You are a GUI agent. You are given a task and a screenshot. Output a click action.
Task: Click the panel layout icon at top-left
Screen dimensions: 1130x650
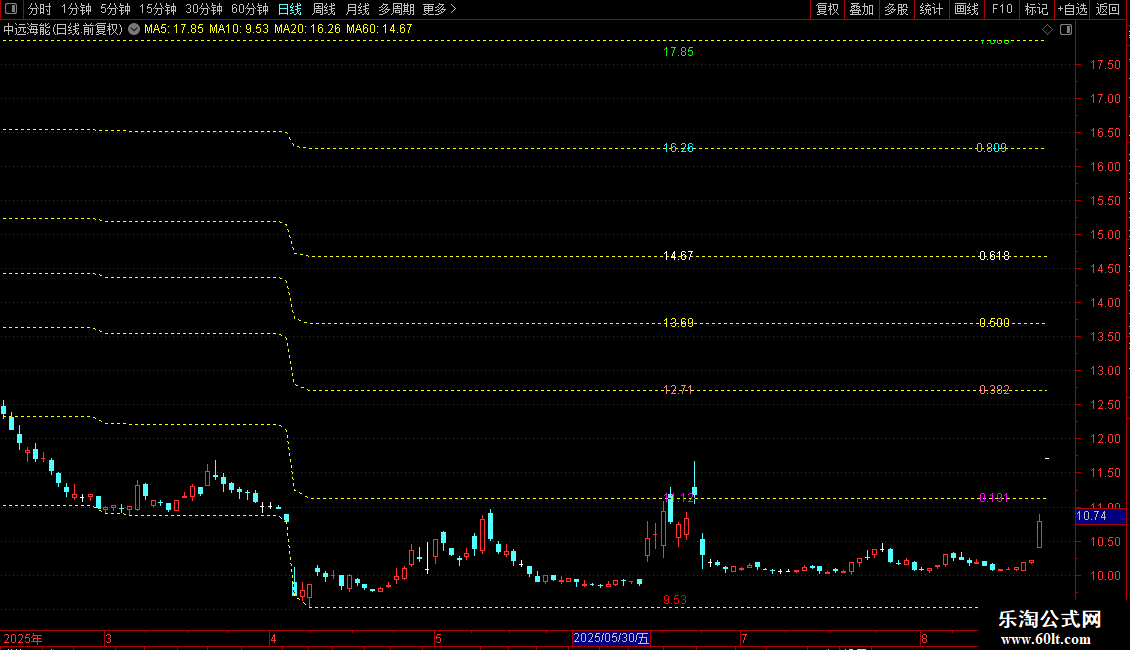point(11,9)
